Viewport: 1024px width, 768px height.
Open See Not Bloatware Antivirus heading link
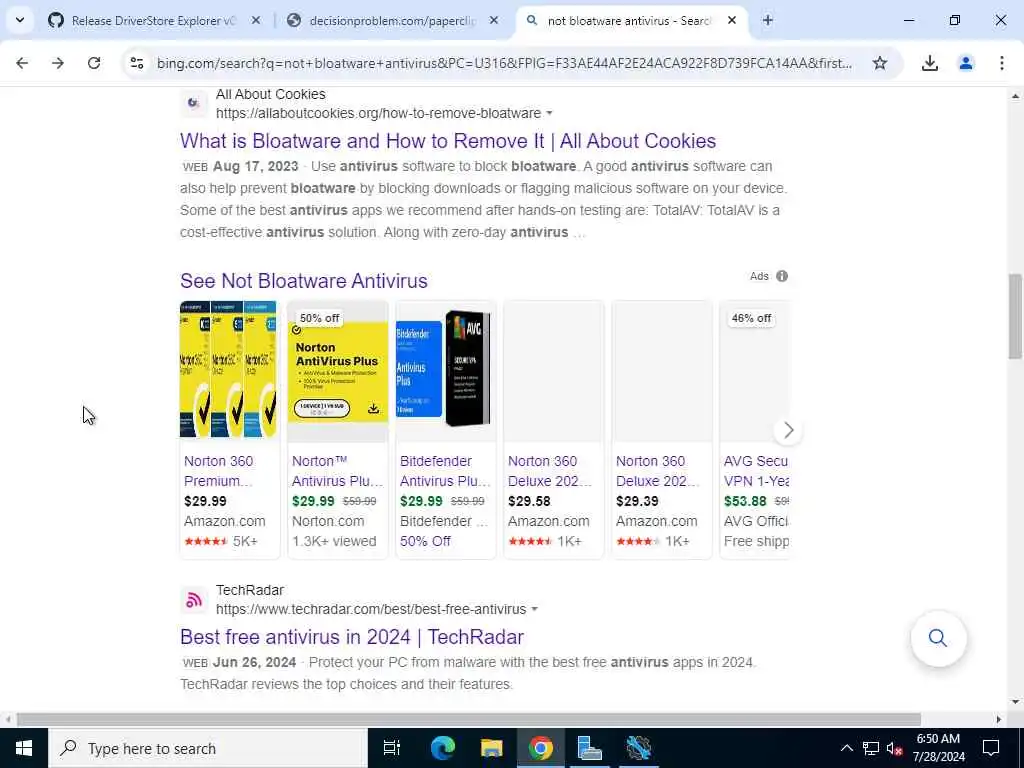pyautogui.click(x=304, y=281)
